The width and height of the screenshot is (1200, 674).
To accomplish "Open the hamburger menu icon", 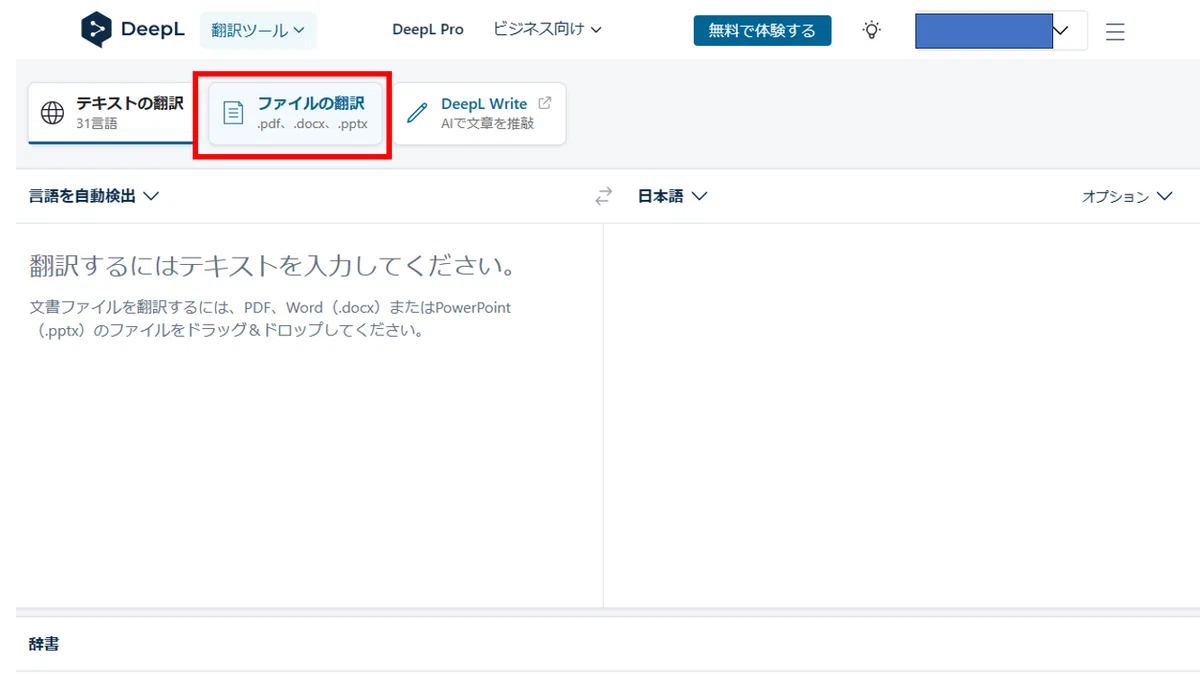I will click(1115, 32).
